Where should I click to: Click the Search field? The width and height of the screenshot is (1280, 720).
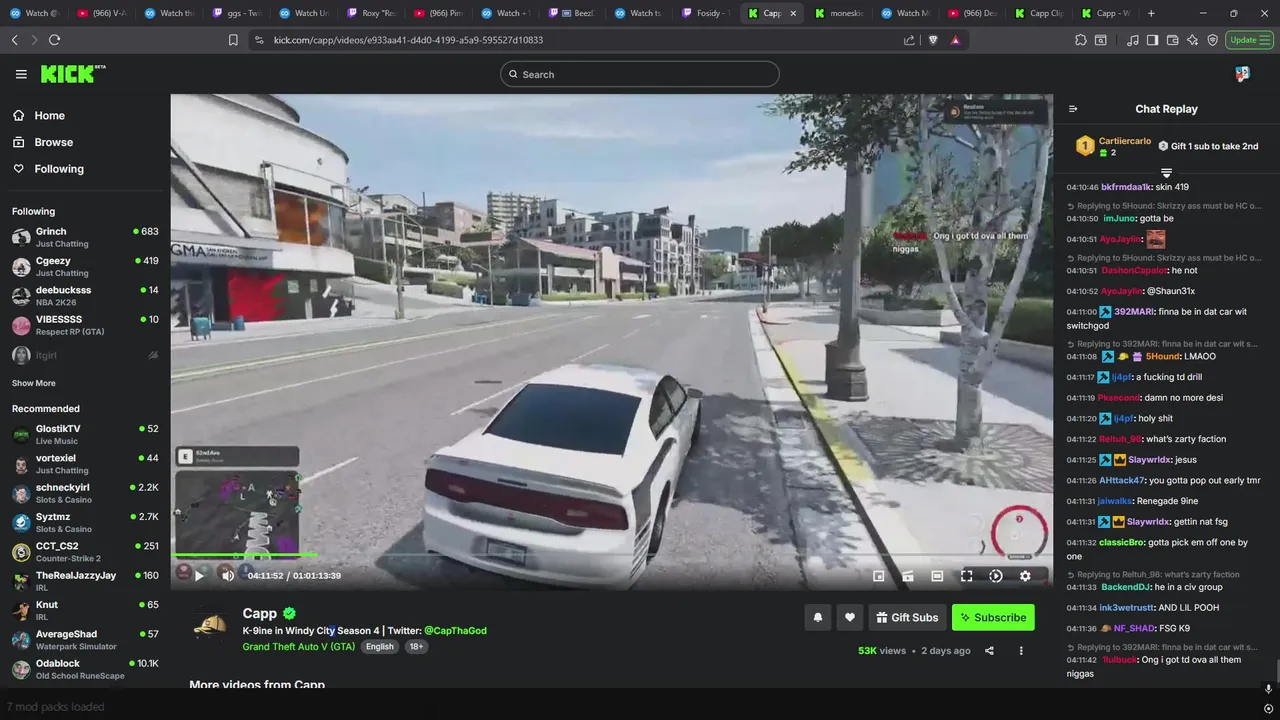click(640, 74)
